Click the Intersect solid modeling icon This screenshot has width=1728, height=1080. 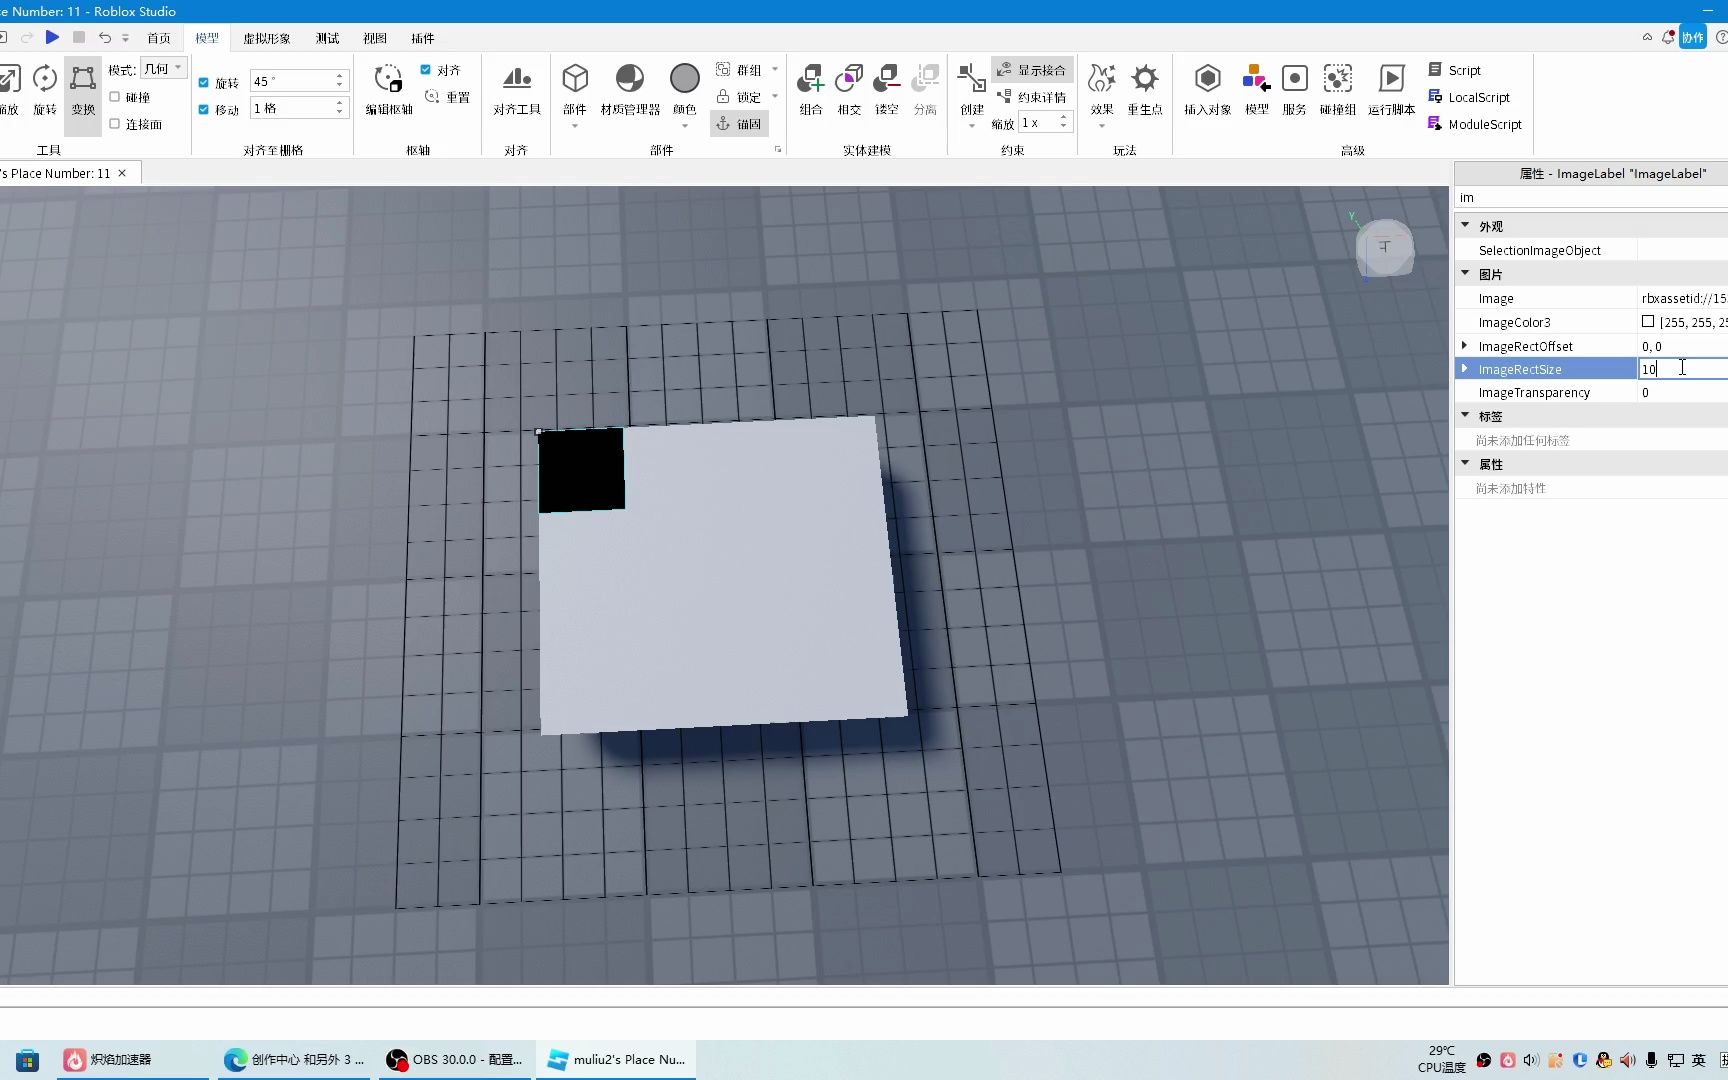click(x=849, y=90)
